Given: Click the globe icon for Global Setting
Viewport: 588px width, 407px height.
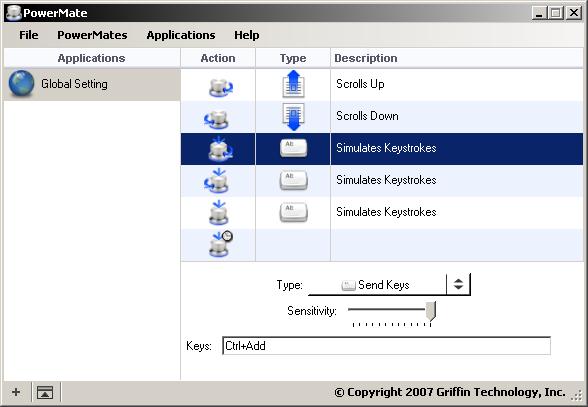Looking at the screenshot, I should click(x=21, y=84).
